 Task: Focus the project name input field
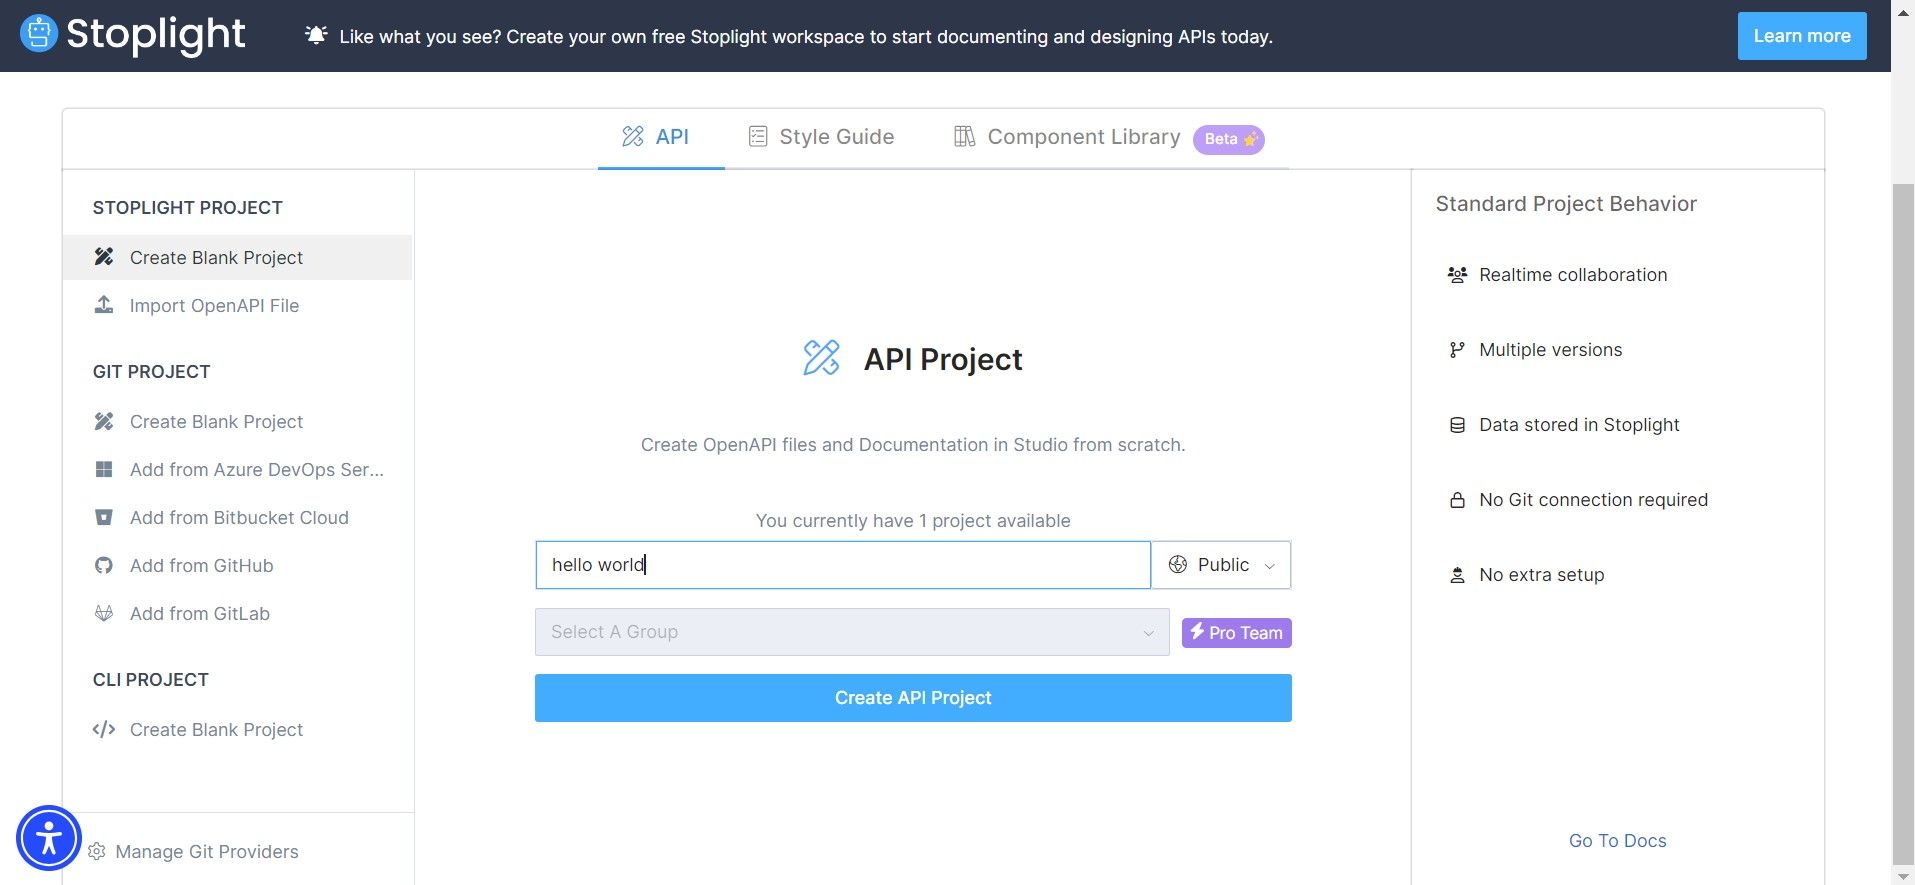[843, 565]
